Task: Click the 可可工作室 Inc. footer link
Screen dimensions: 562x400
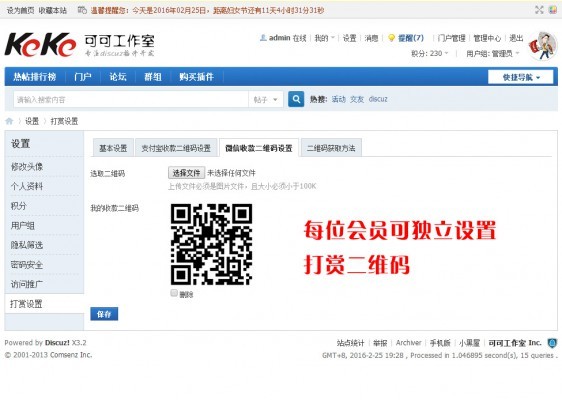Action: [515, 343]
